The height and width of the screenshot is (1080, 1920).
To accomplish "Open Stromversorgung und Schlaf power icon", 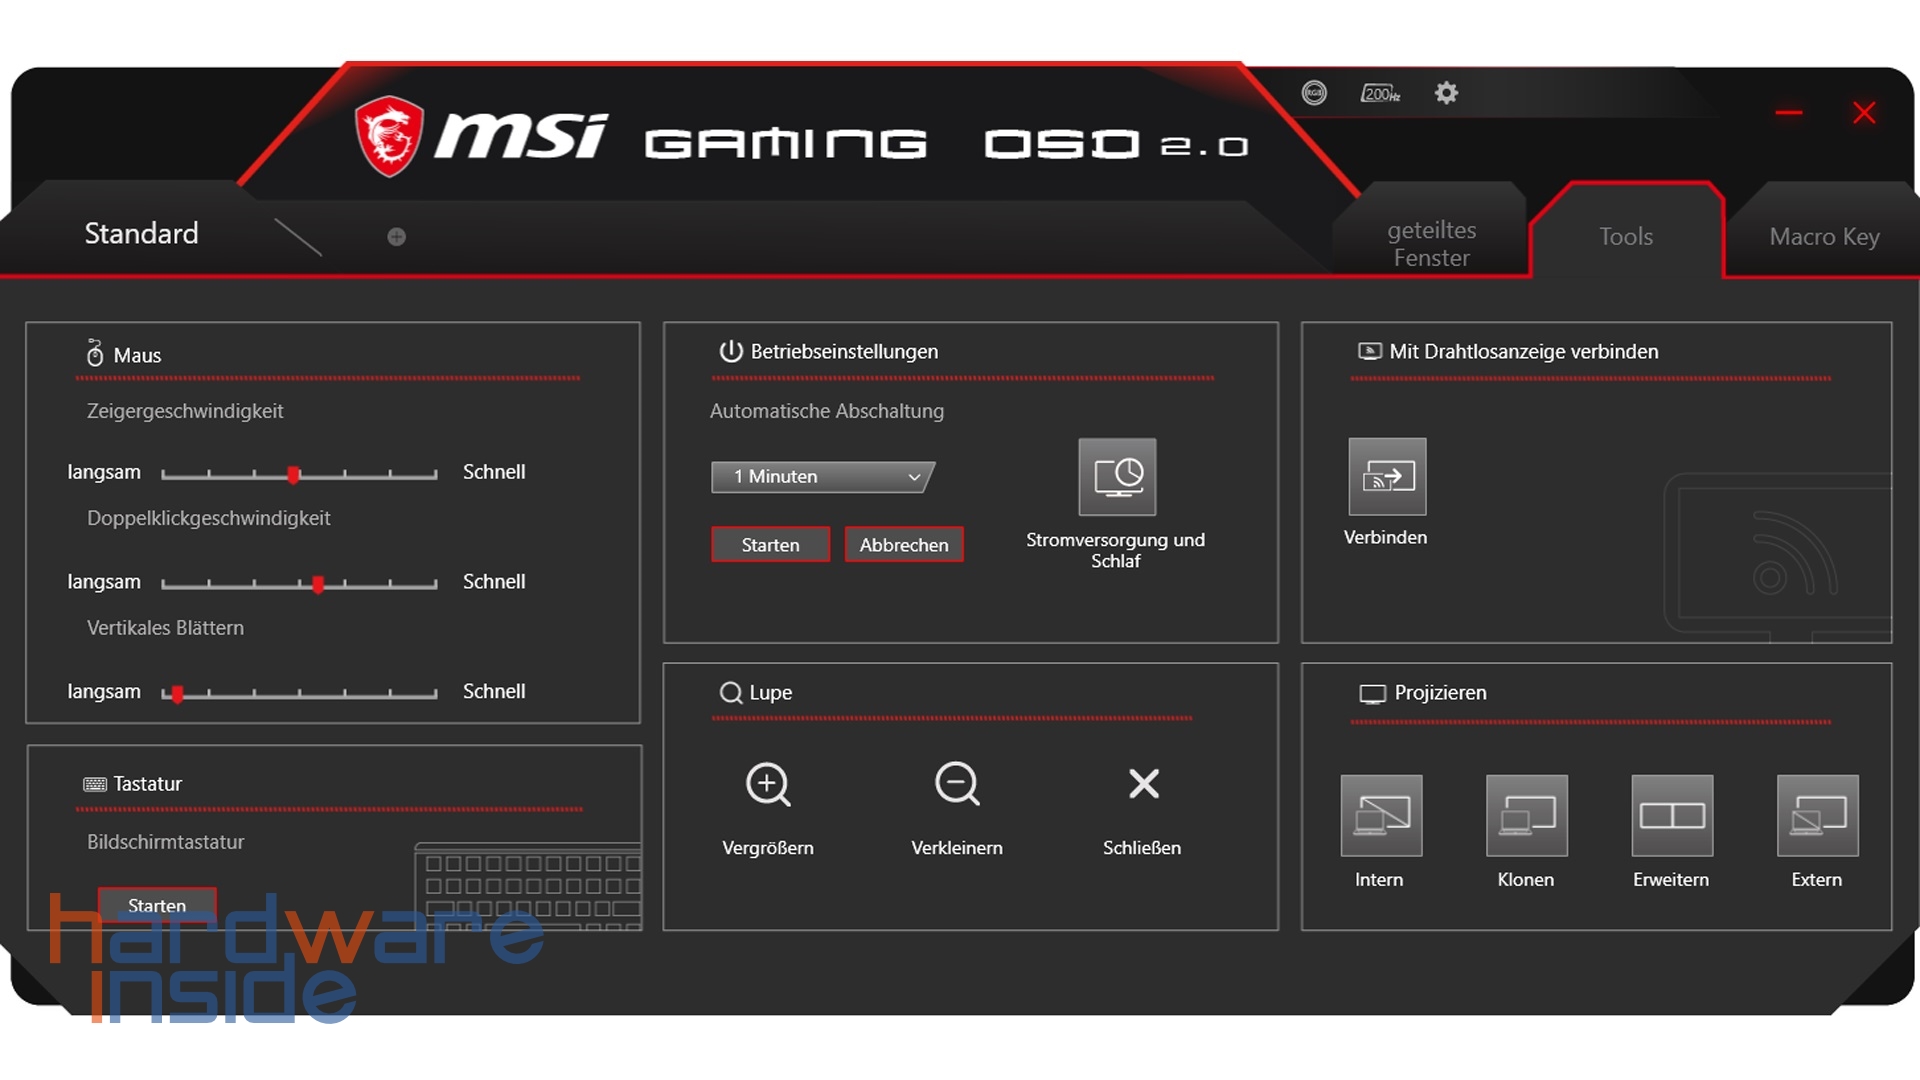I will point(1117,477).
